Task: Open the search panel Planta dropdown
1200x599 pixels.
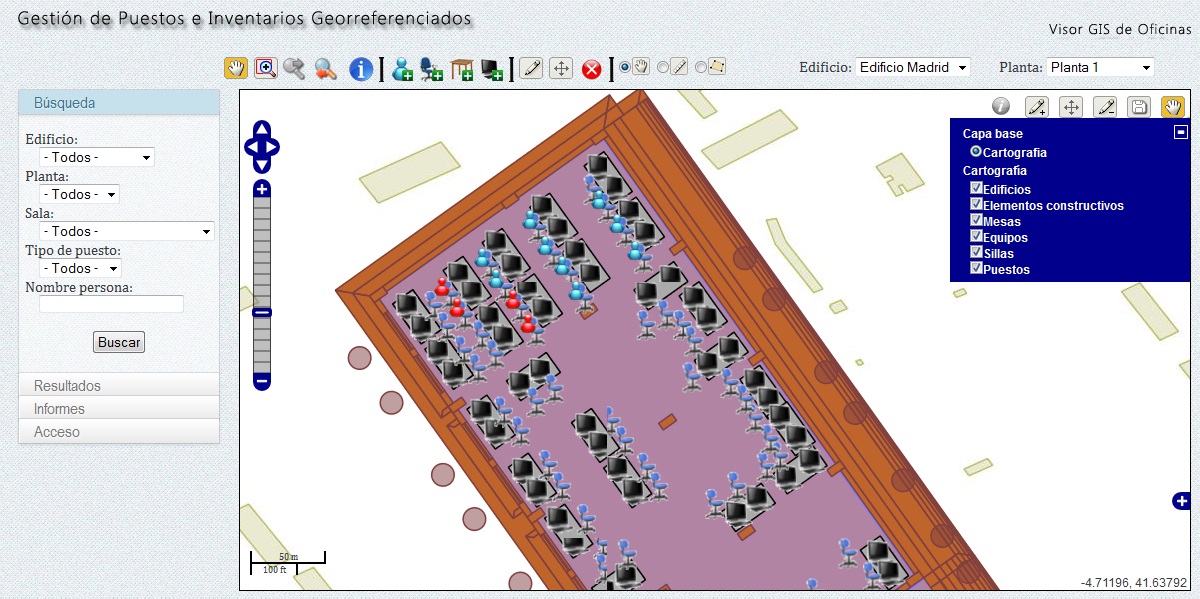Action: coord(79,194)
